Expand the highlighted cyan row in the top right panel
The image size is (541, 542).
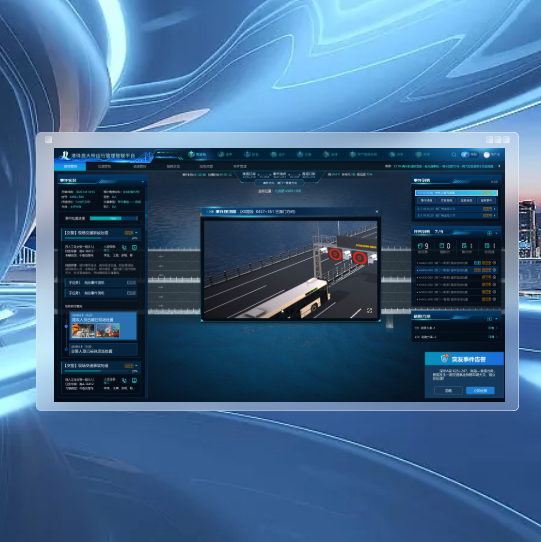(x=456, y=193)
